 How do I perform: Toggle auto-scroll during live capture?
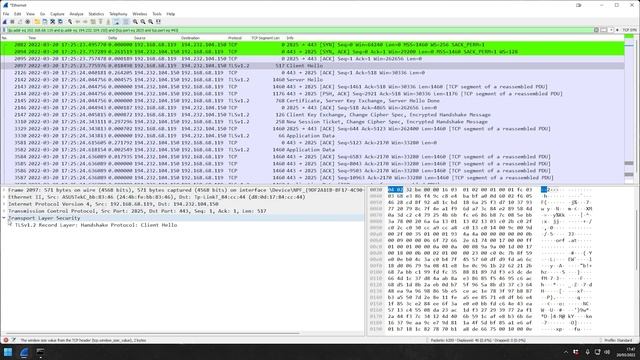click(116, 22)
